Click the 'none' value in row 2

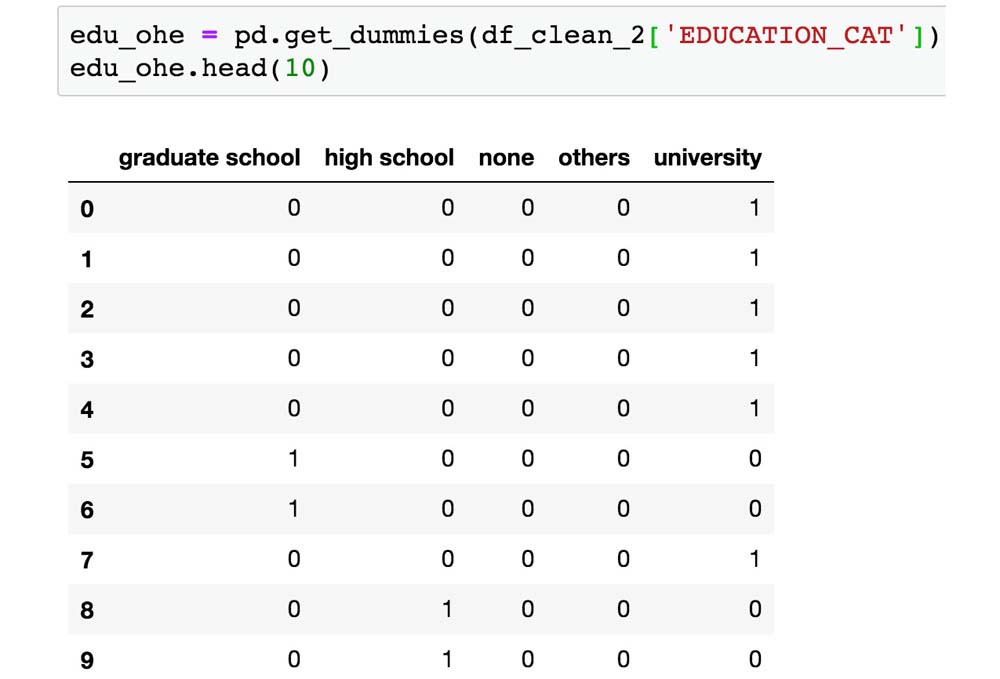pos(527,308)
